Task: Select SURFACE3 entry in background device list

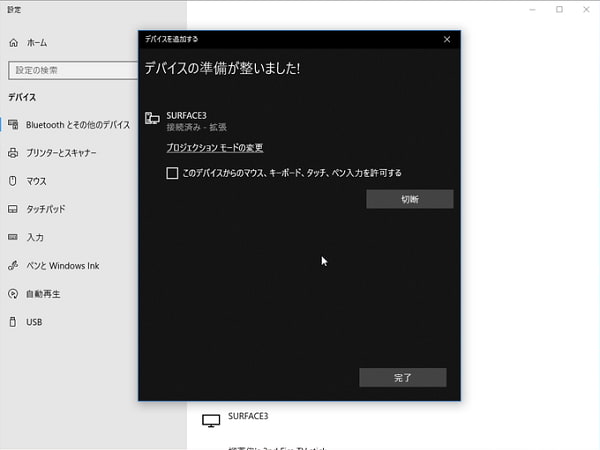Action: point(248,416)
